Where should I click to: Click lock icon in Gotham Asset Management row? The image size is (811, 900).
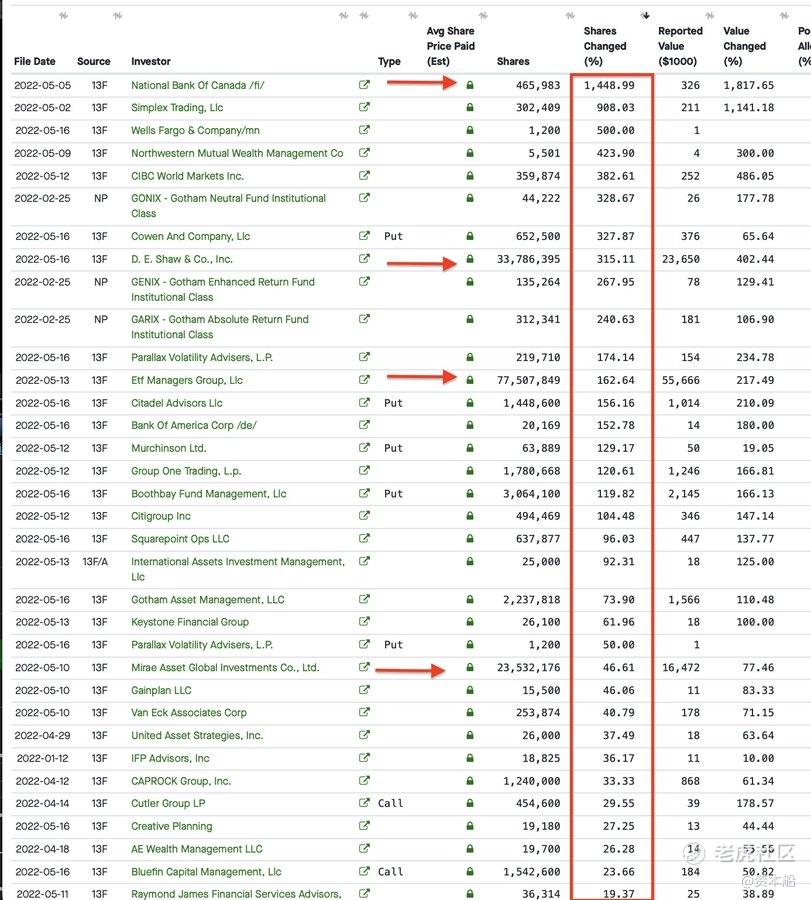[x=469, y=599]
